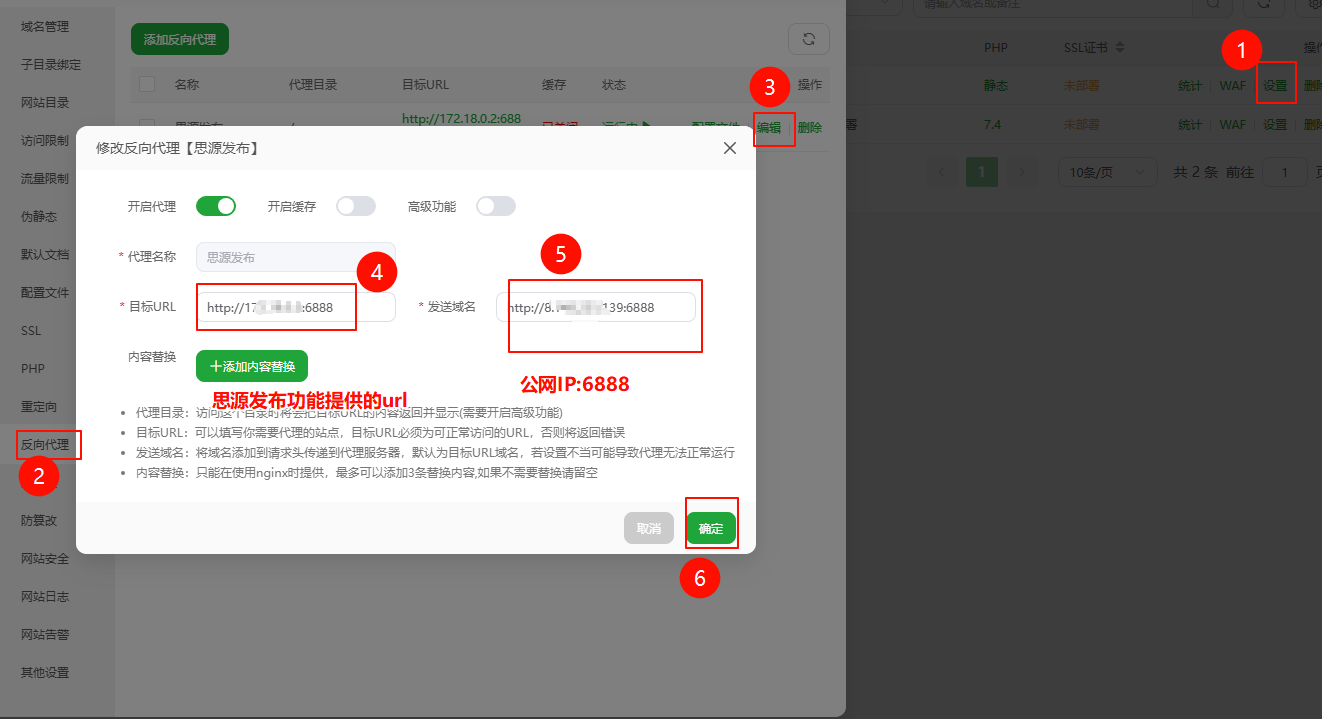This screenshot has width=1322, height=719.
Task: Click the 添加内容替换 button
Action: coord(252,366)
